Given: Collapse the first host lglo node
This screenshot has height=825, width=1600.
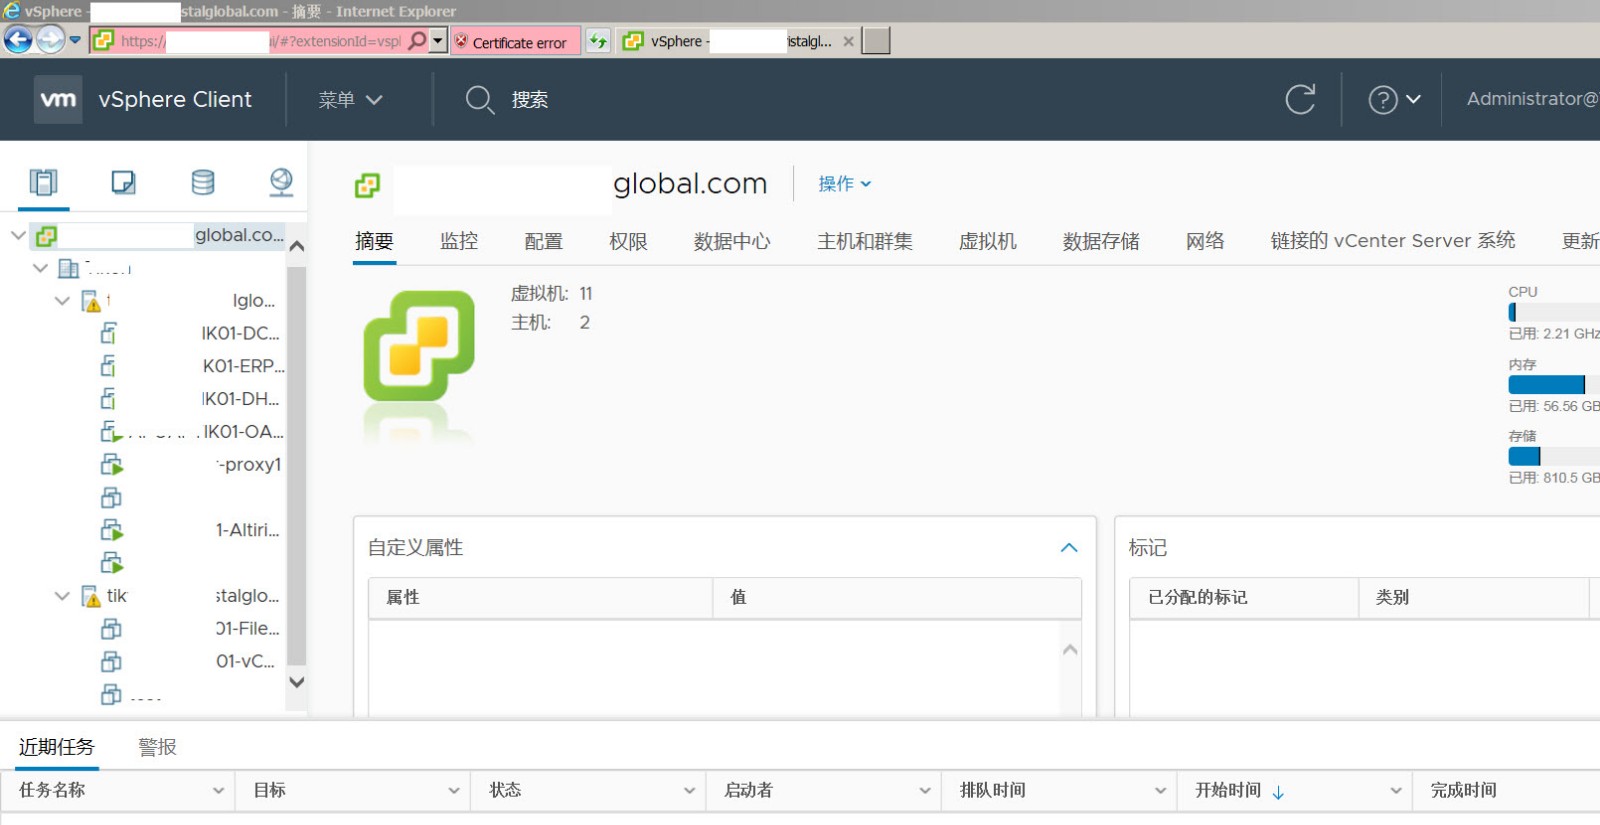Looking at the screenshot, I should click(62, 300).
